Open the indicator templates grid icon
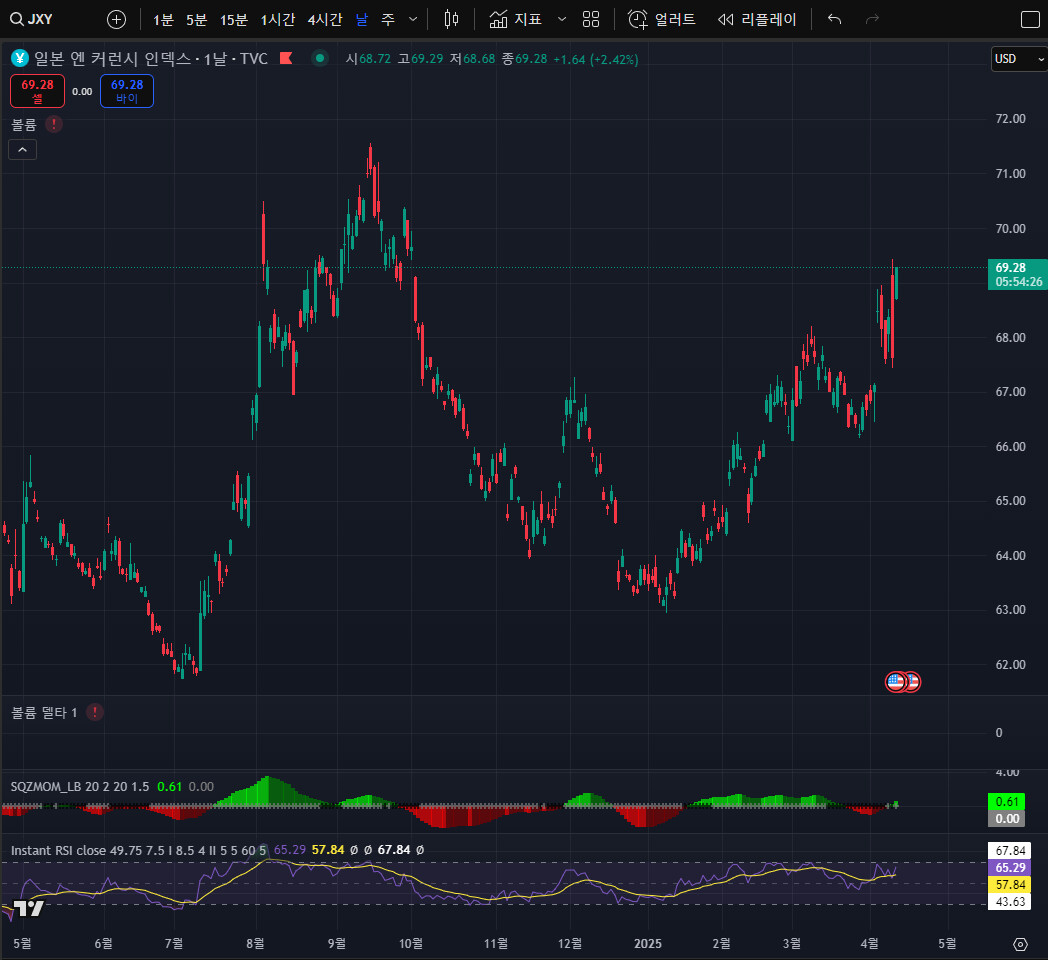Viewport: 1048px width, 960px height. pos(591,19)
